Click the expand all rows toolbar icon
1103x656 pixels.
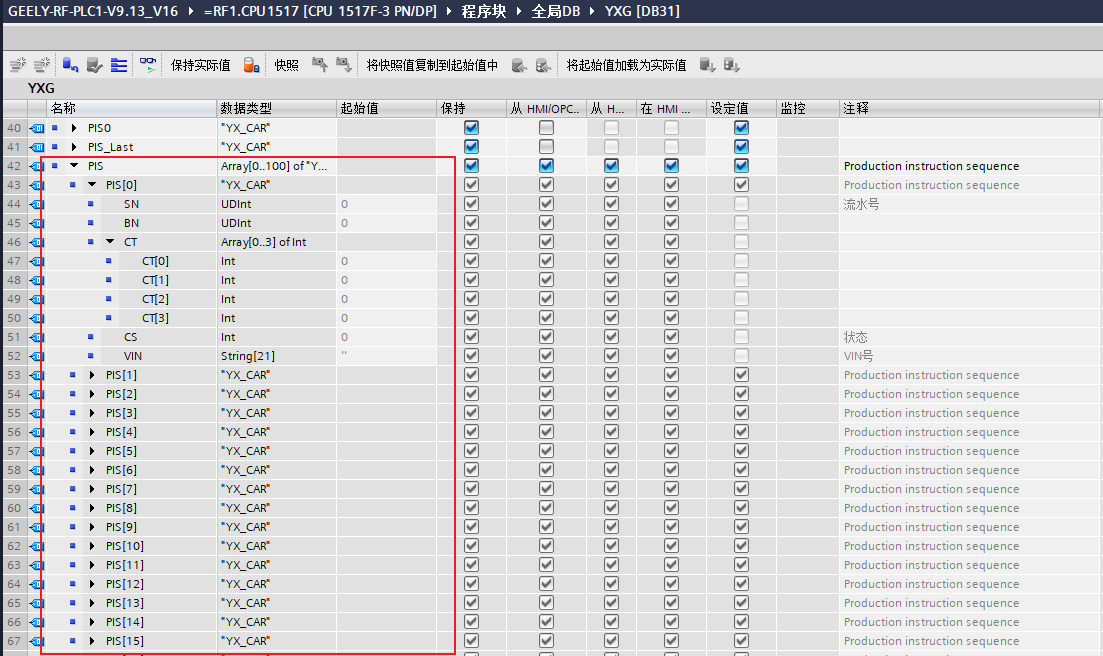[x=119, y=65]
